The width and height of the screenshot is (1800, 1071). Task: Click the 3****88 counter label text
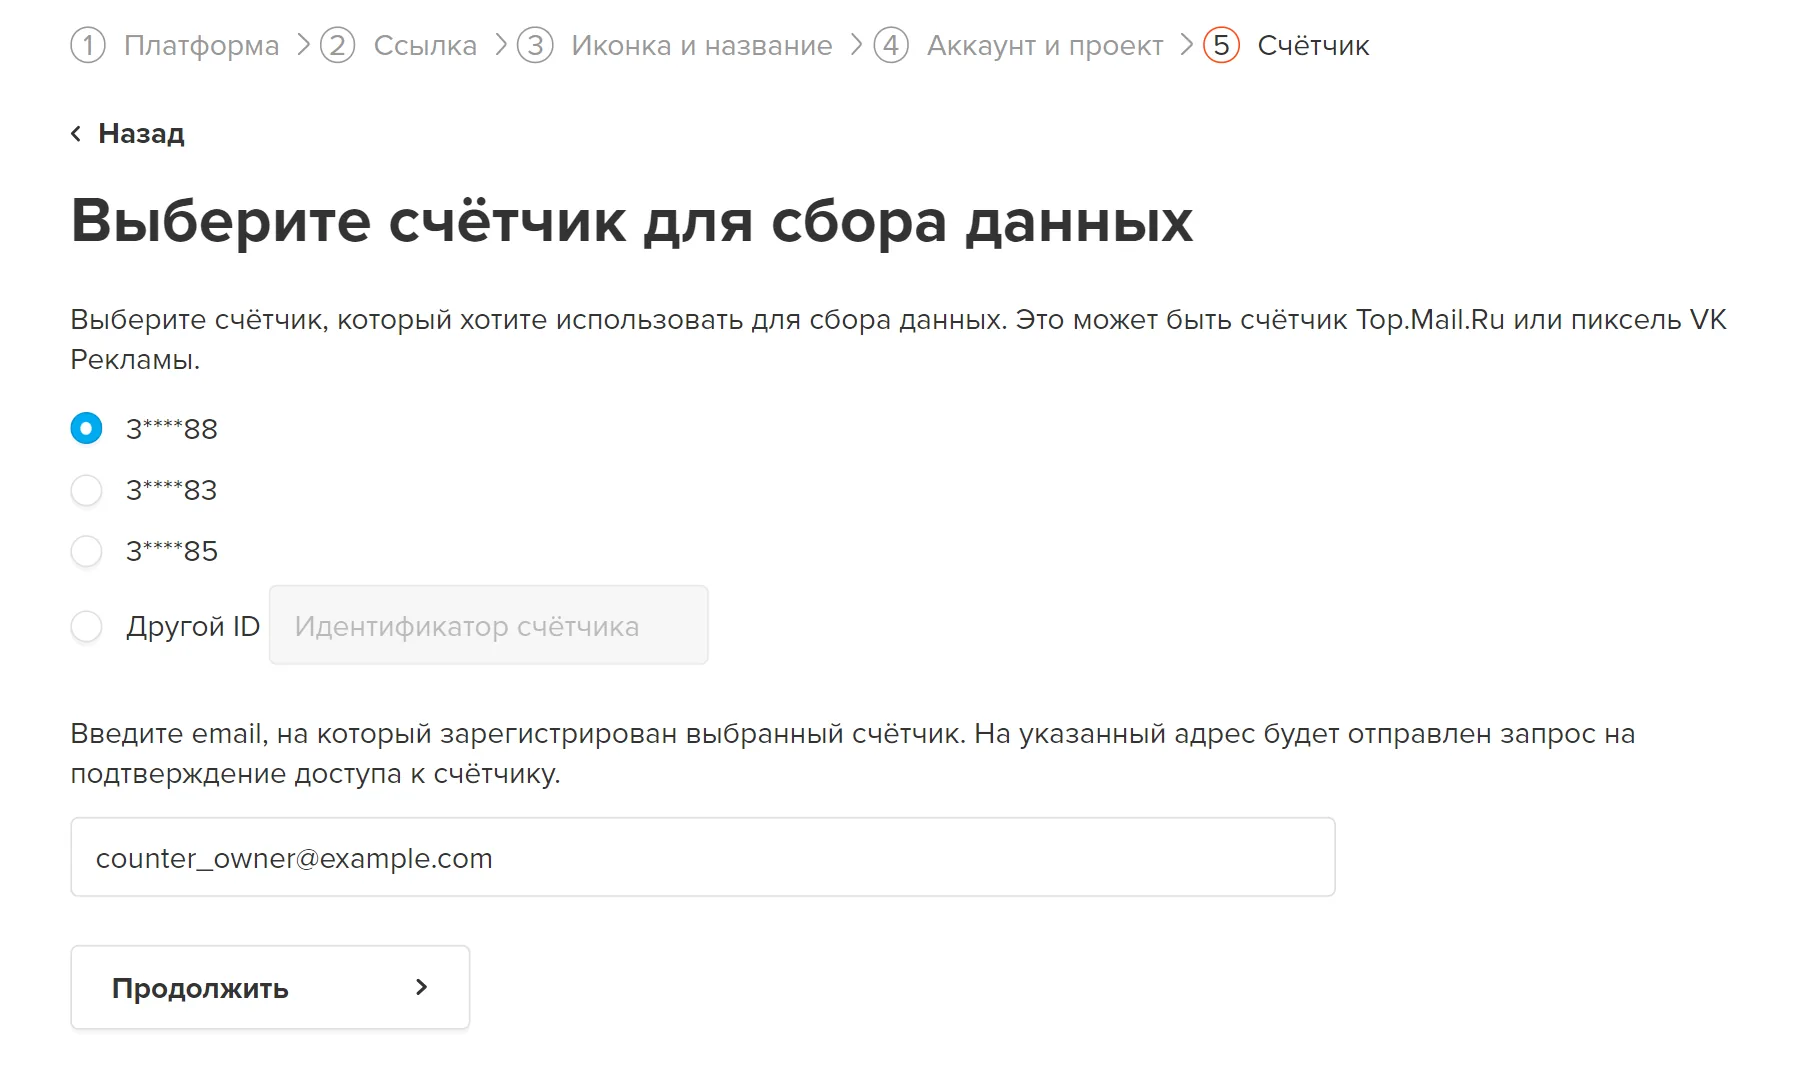click(x=172, y=429)
